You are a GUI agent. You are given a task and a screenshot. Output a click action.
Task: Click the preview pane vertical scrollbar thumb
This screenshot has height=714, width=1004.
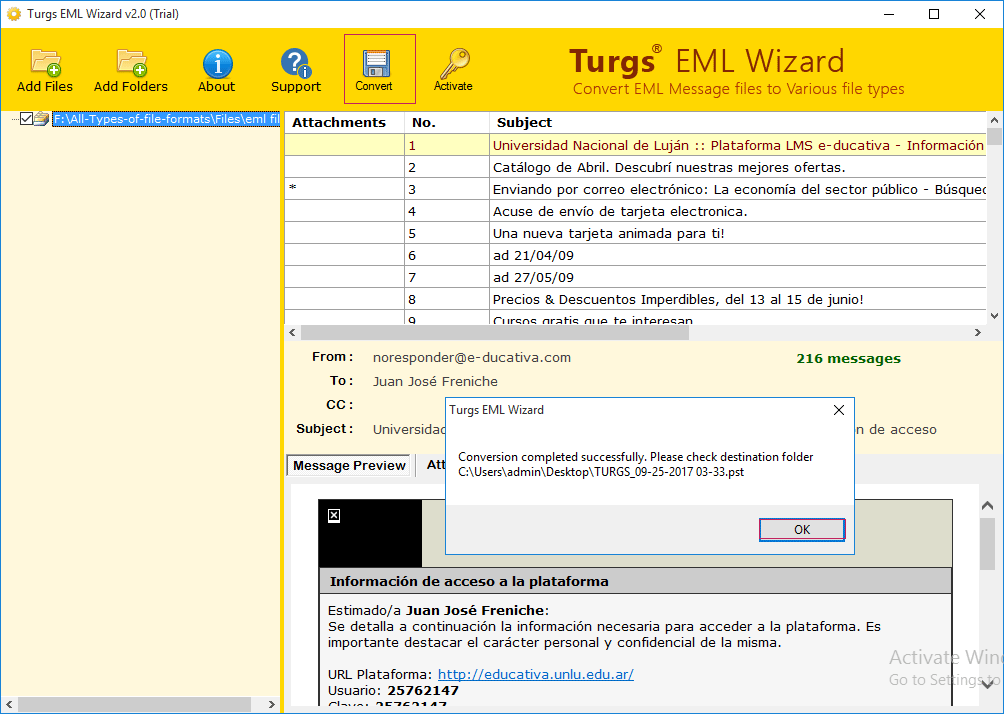[987, 543]
